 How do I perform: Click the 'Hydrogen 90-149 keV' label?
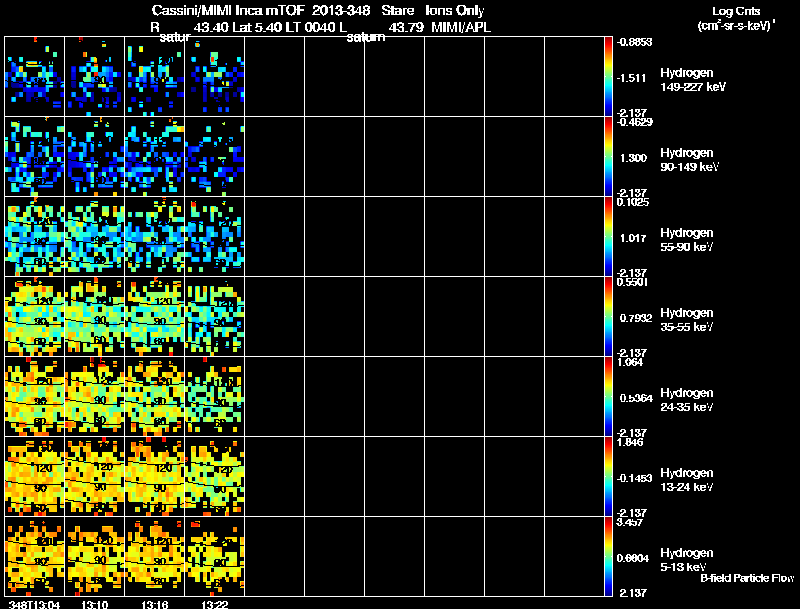(690, 160)
